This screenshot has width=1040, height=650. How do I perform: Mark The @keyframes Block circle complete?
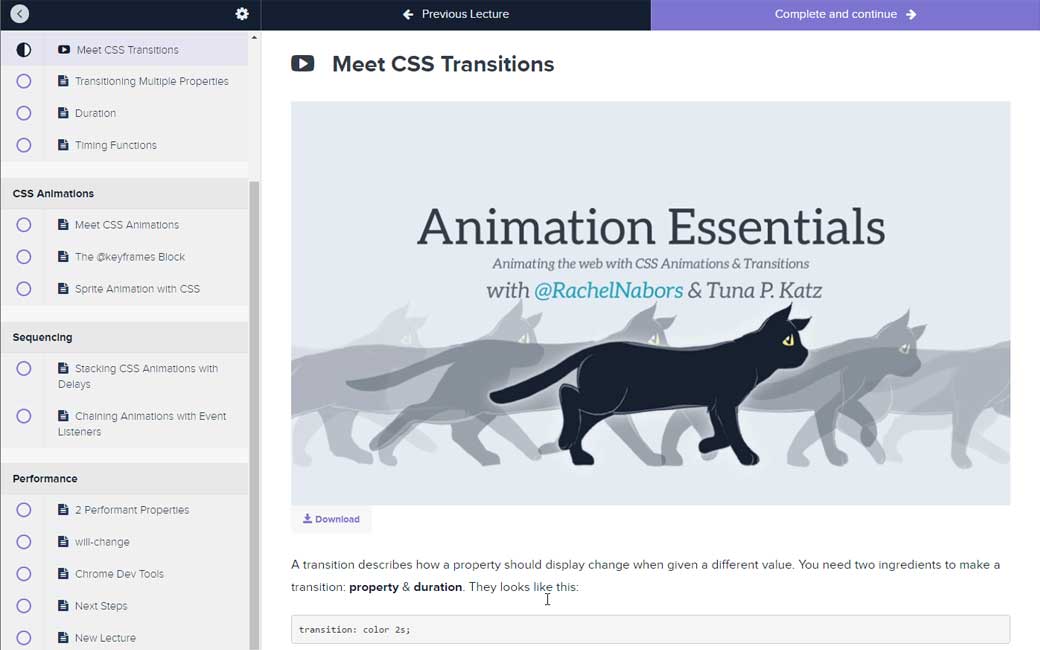pyautogui.click(x=24, y=257)
